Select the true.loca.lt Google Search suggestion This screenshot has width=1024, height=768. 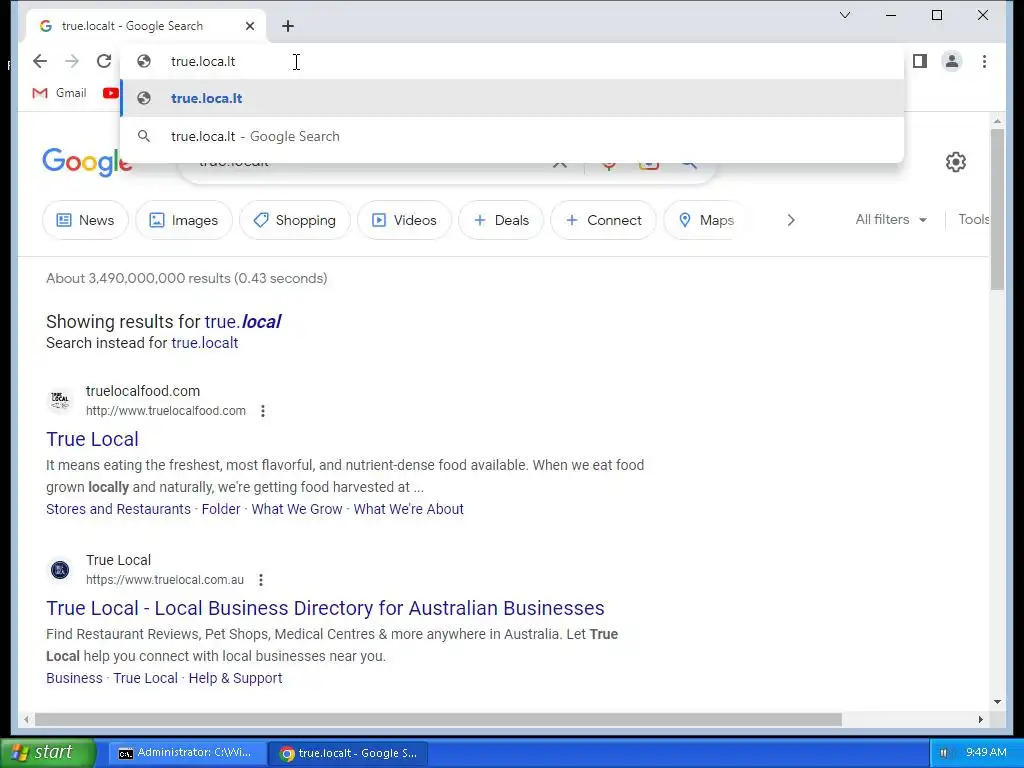(513, 136)
